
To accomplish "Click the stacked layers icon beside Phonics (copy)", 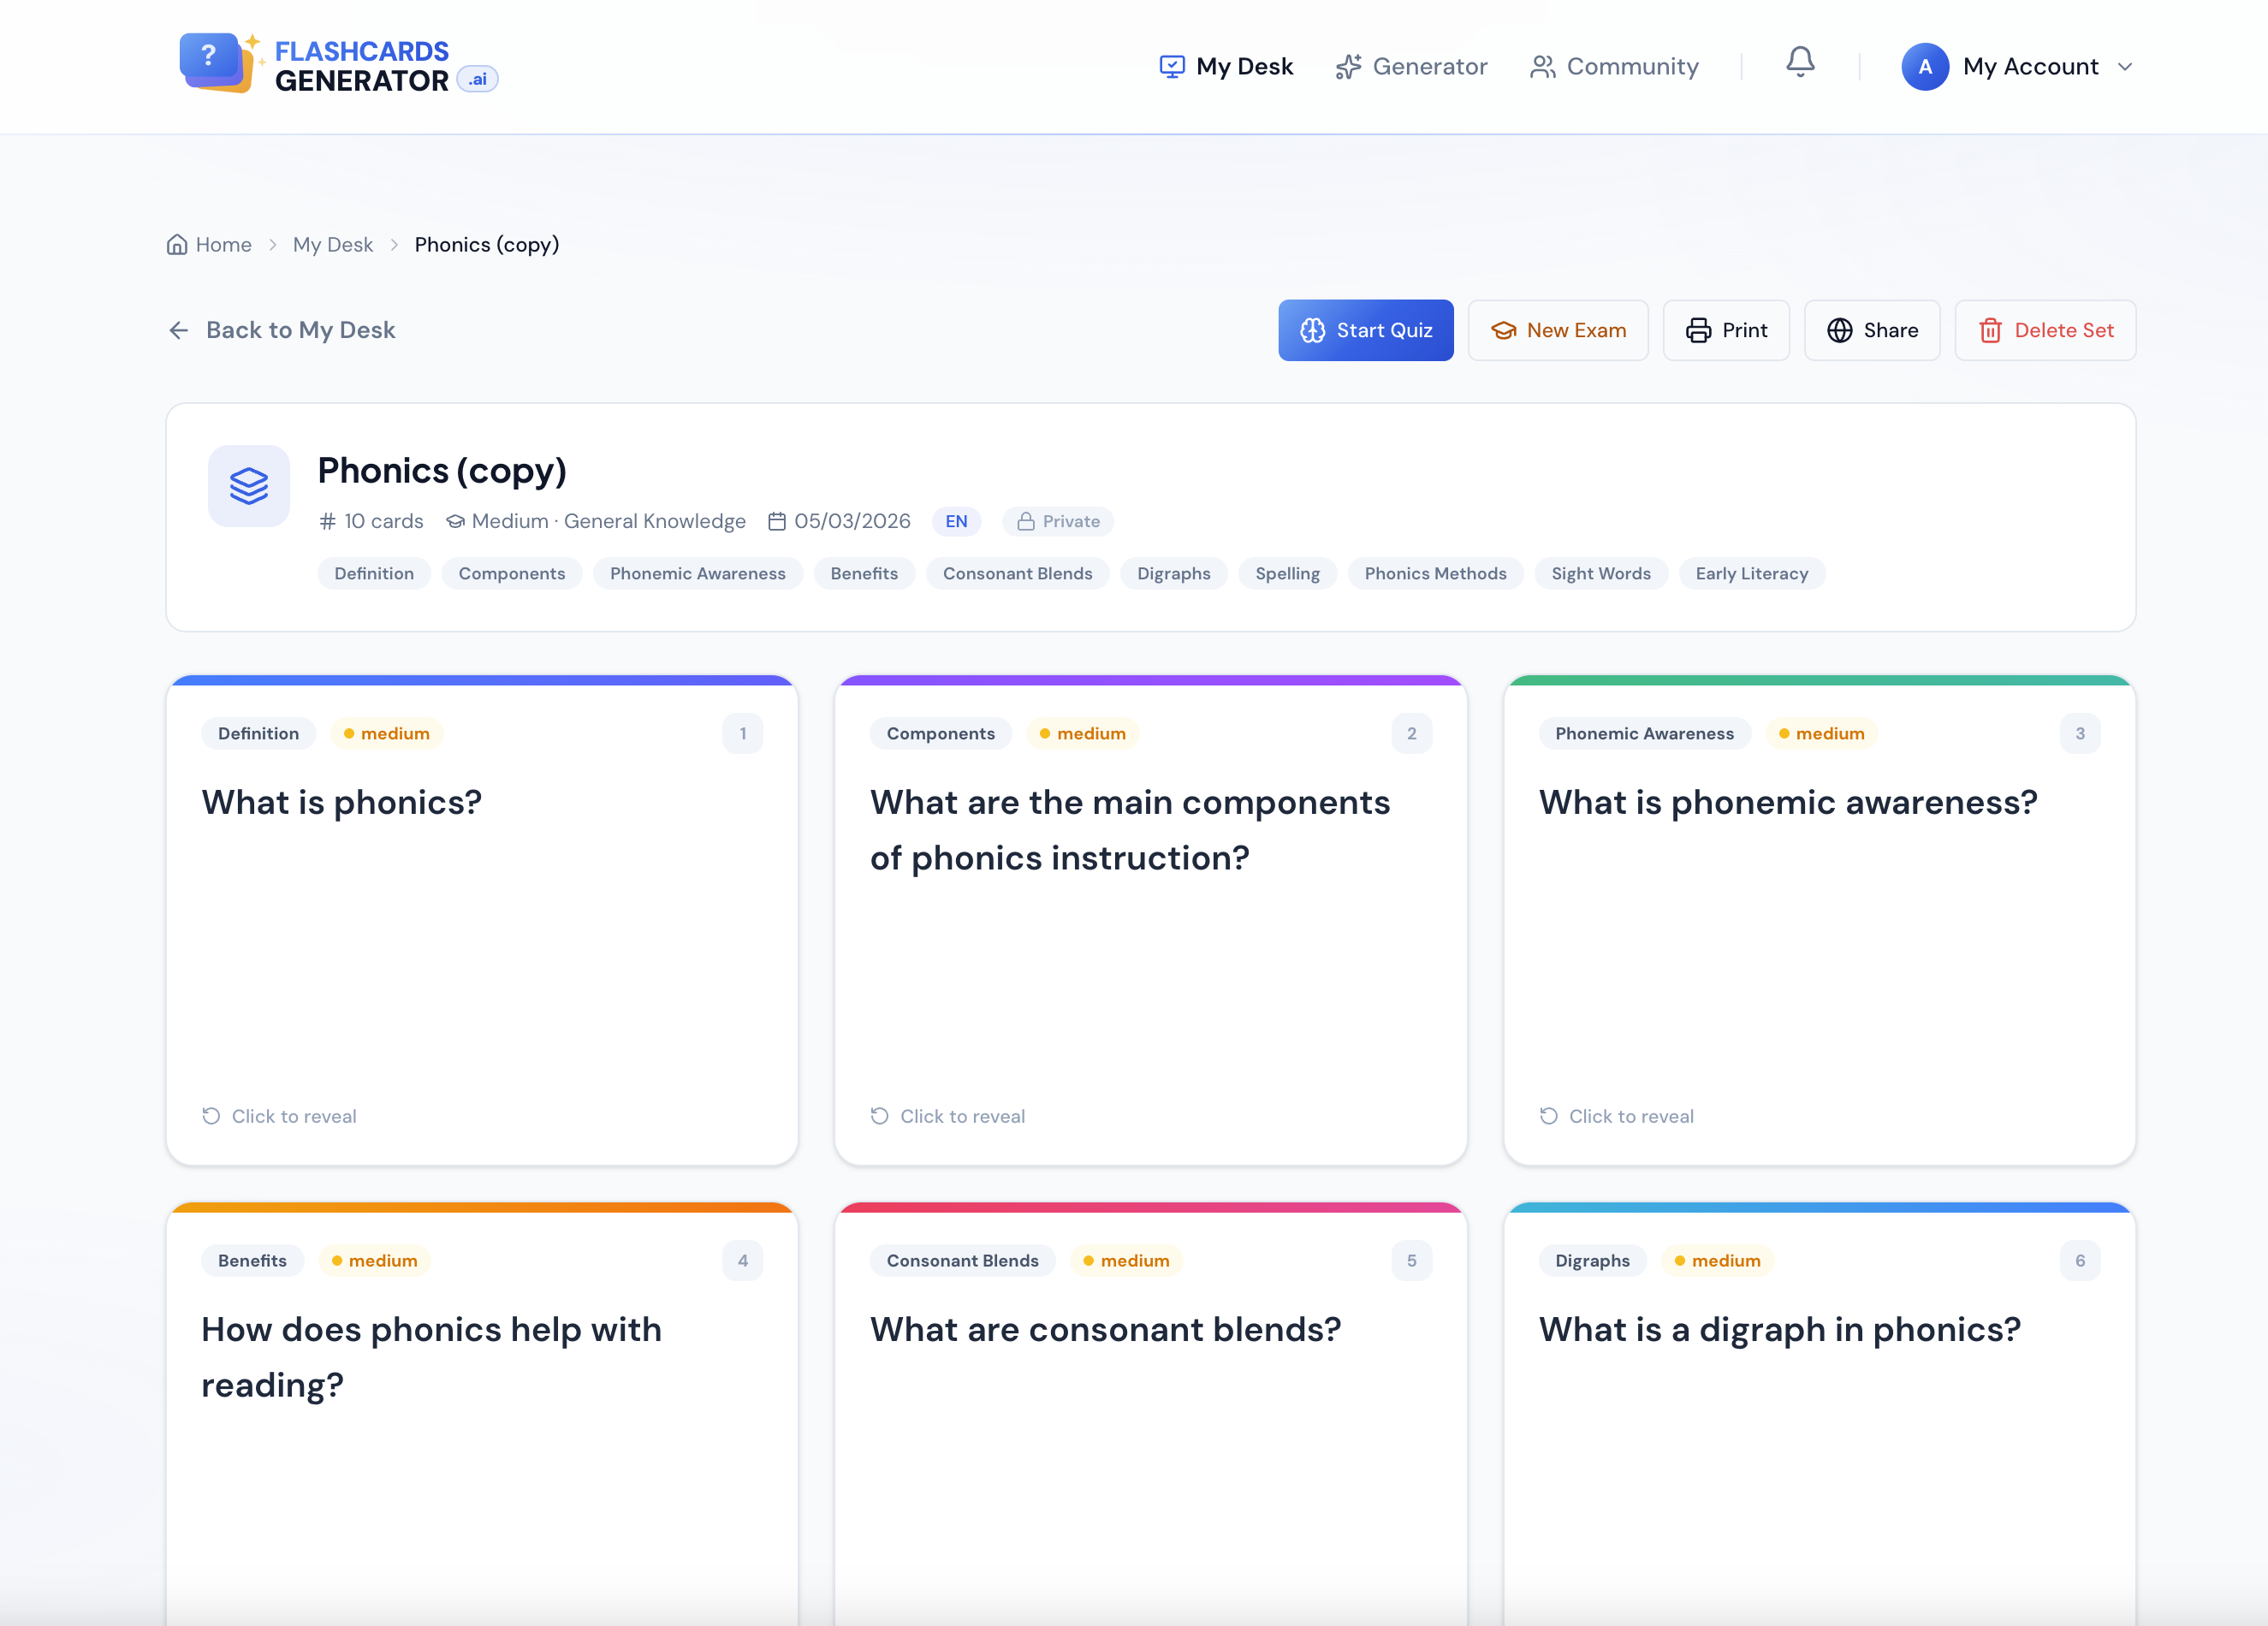I will click(248, 486).
